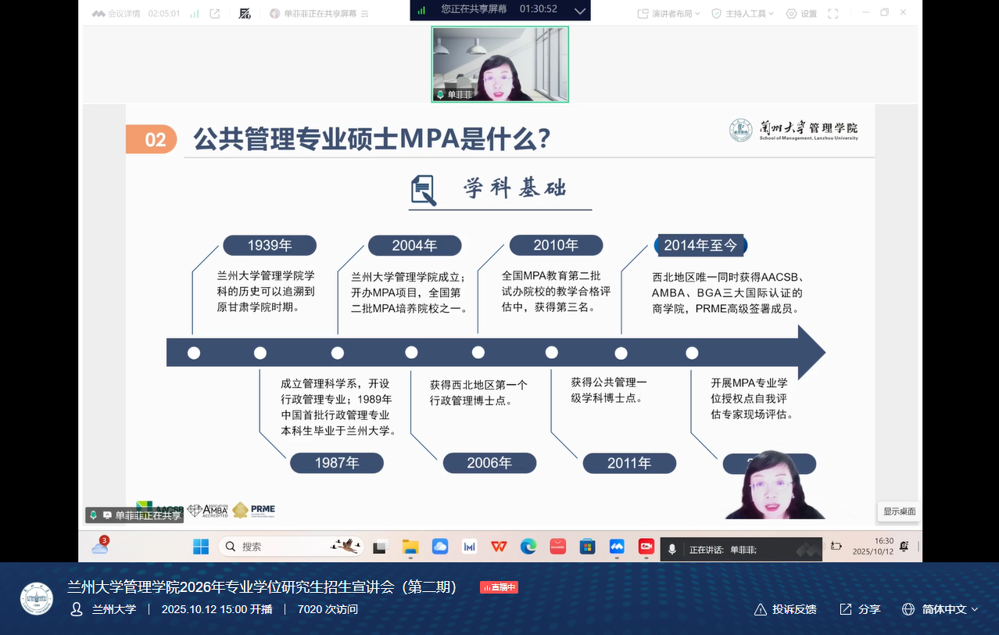Open meeting 设置 settings
Screen dimensions: 999x635
click(801, 14)
